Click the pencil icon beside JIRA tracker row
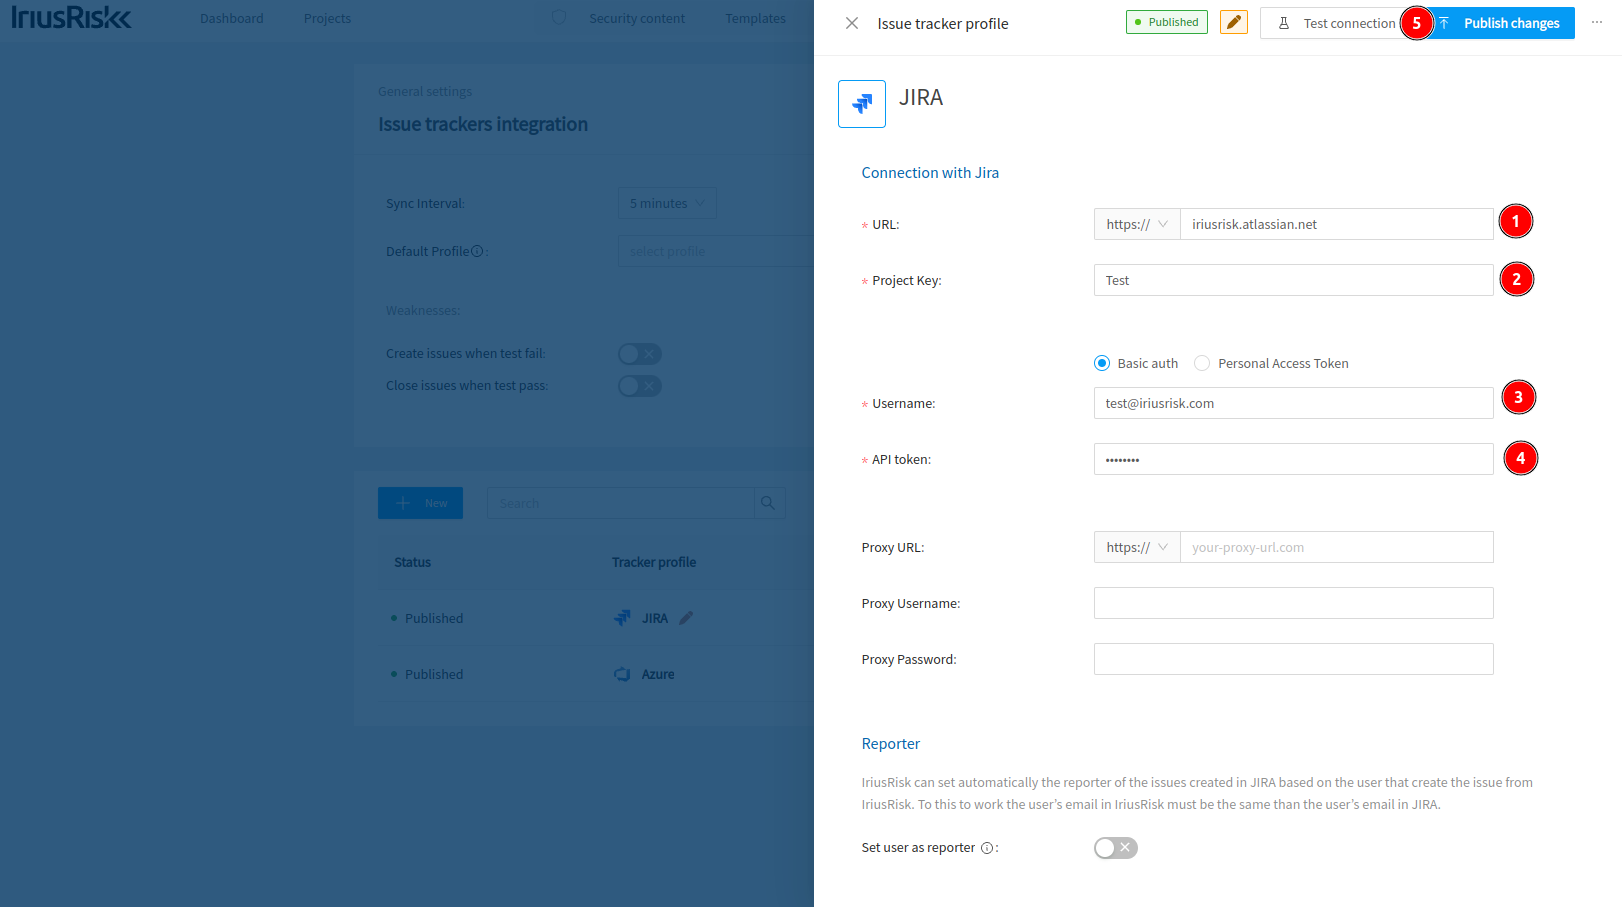1622x907 pixels. [x=686, y=618]
